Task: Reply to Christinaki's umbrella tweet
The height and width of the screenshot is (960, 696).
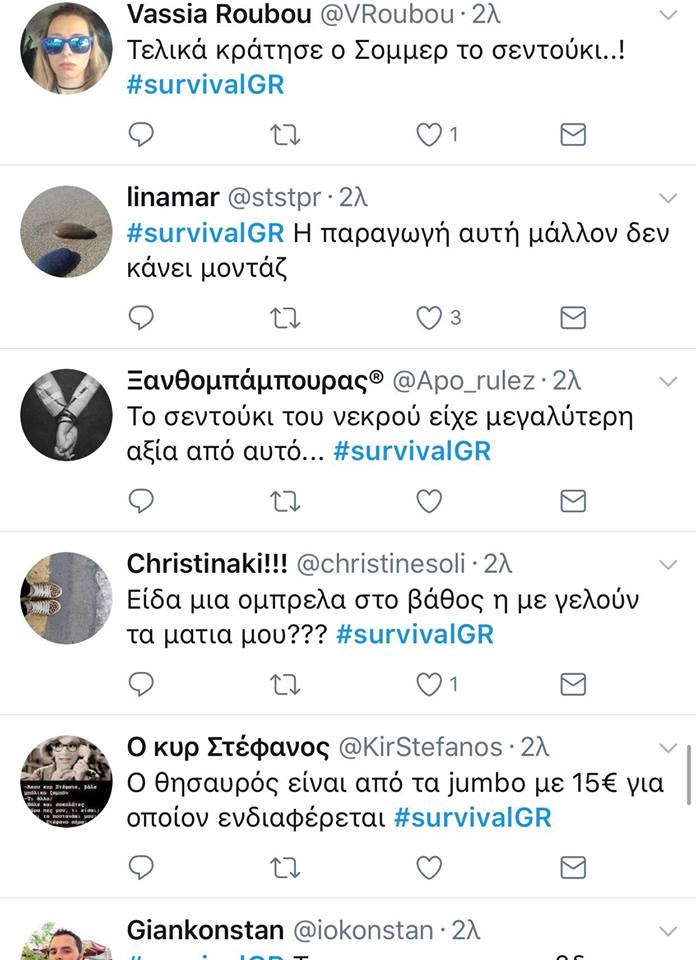Action: point(141,684)
